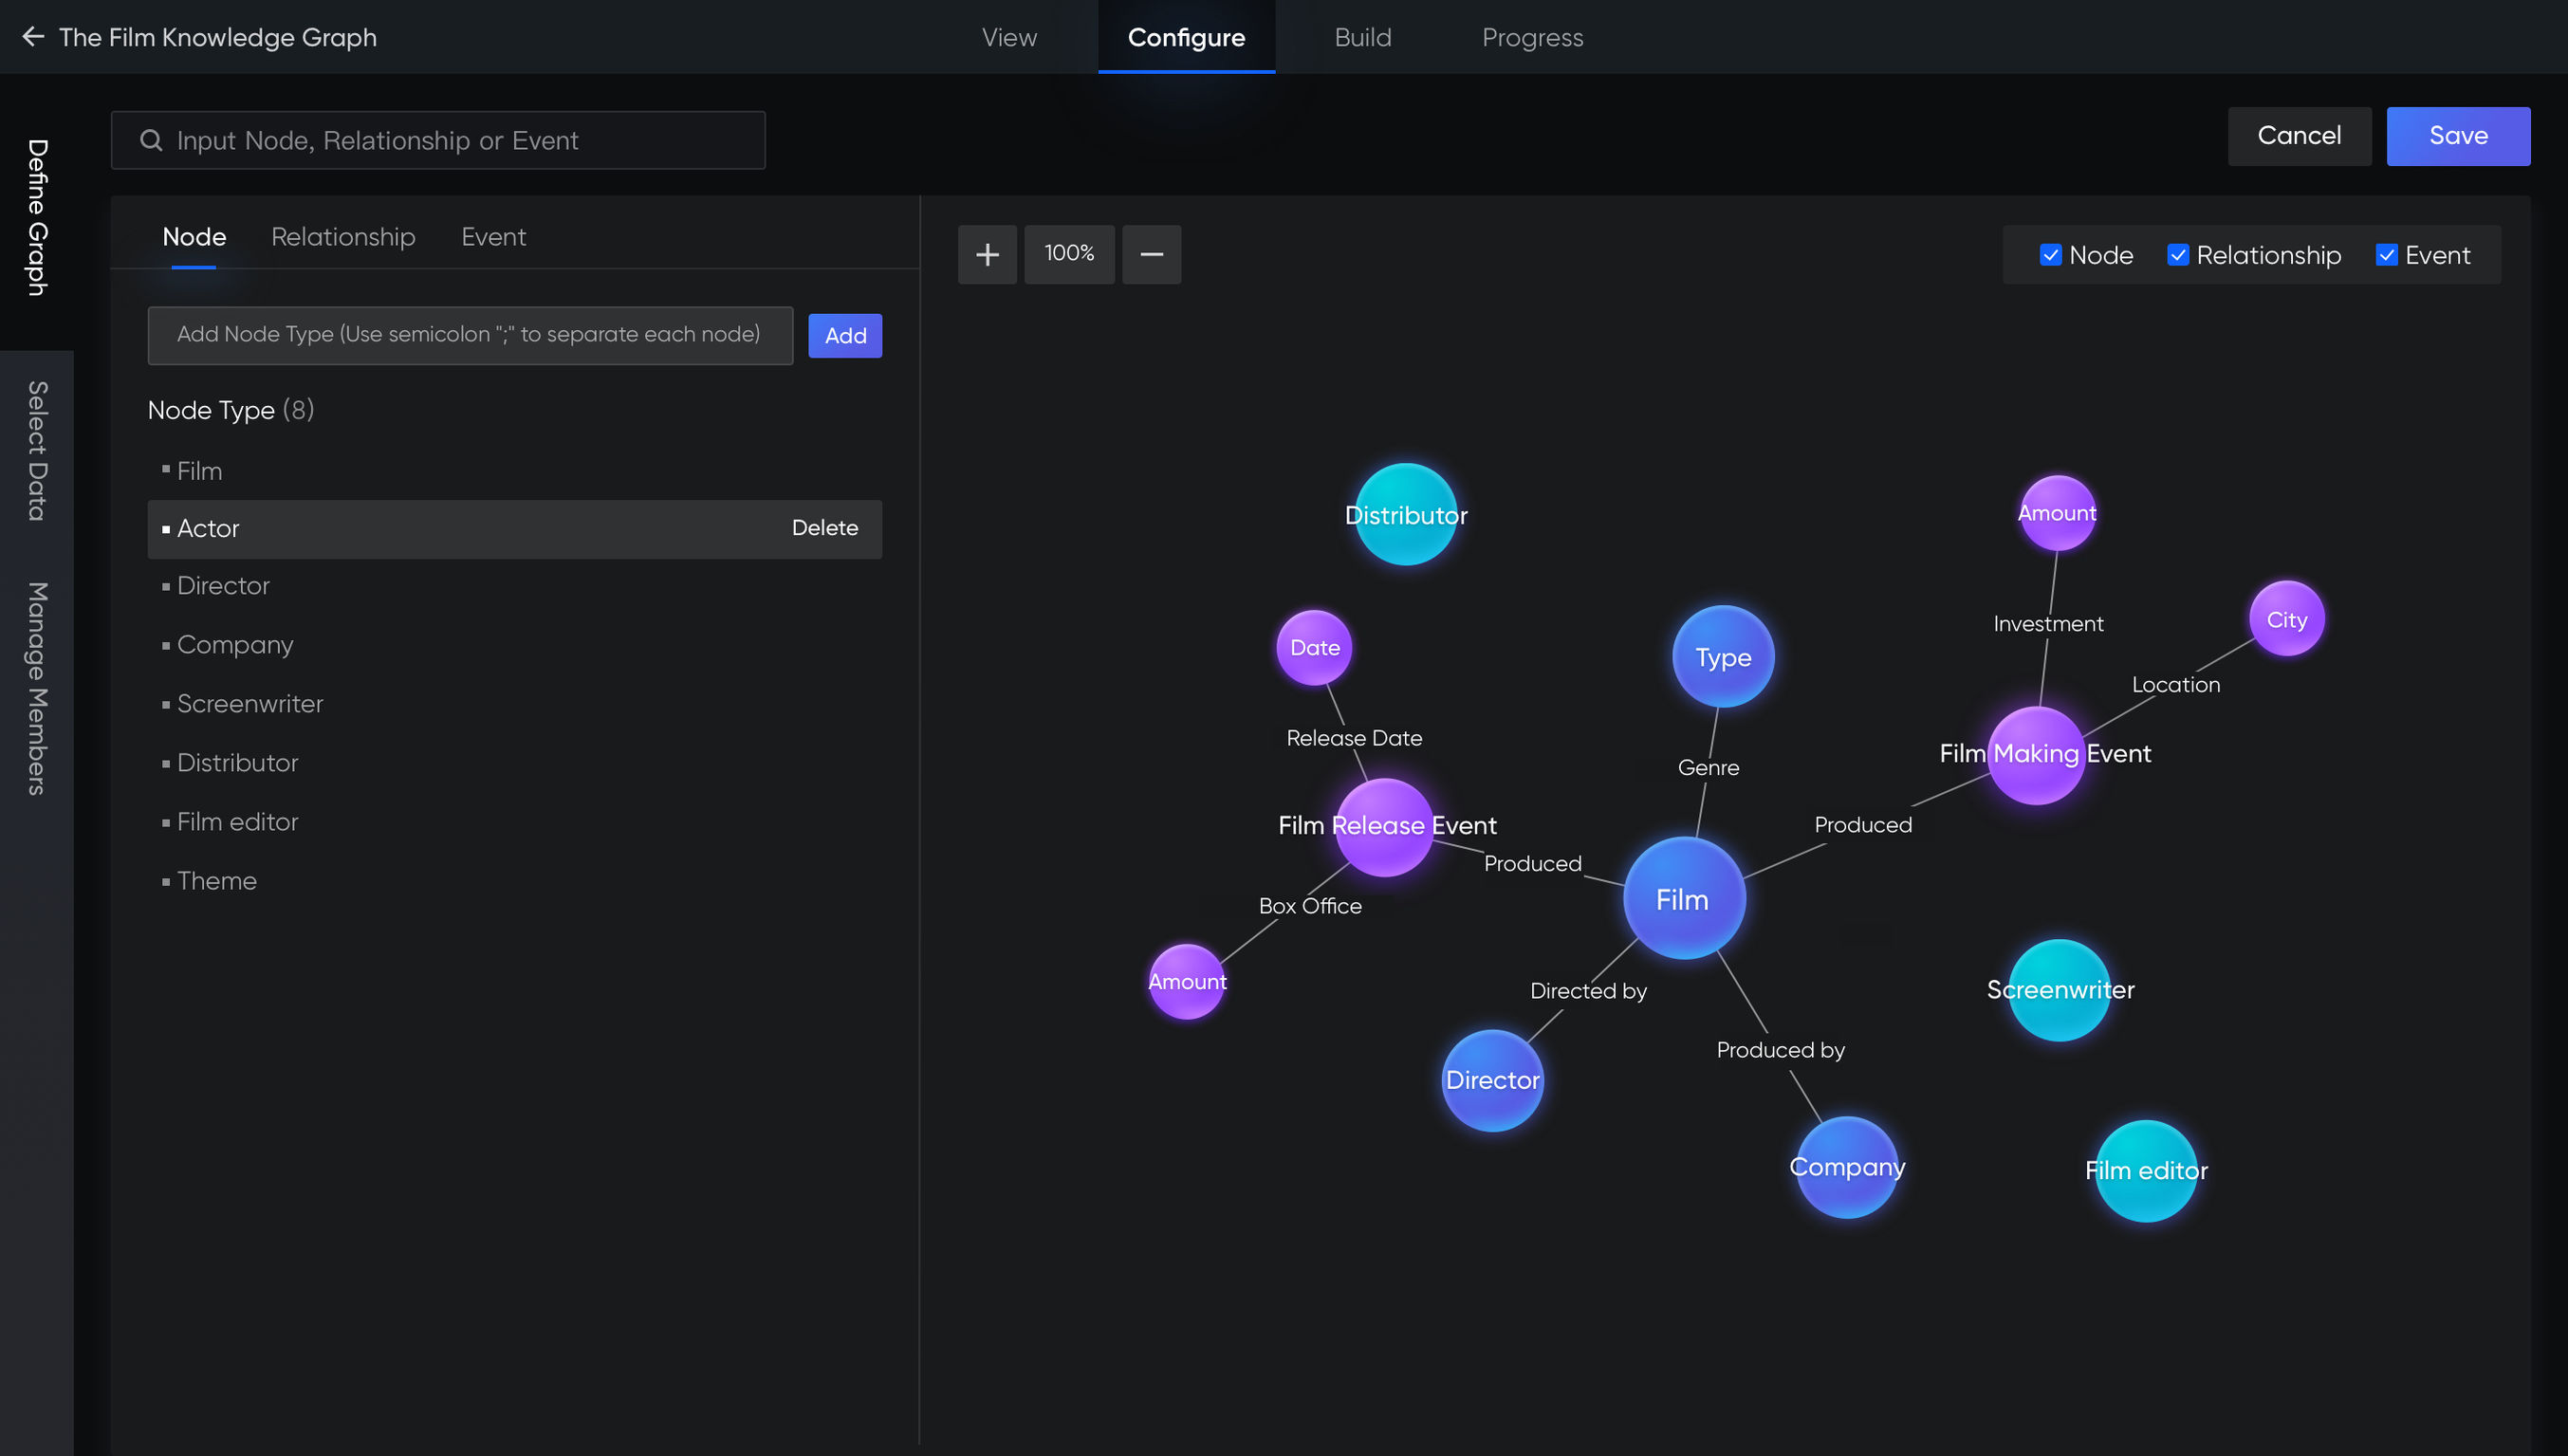Save the graph configuration

(x=2458, y=136)
